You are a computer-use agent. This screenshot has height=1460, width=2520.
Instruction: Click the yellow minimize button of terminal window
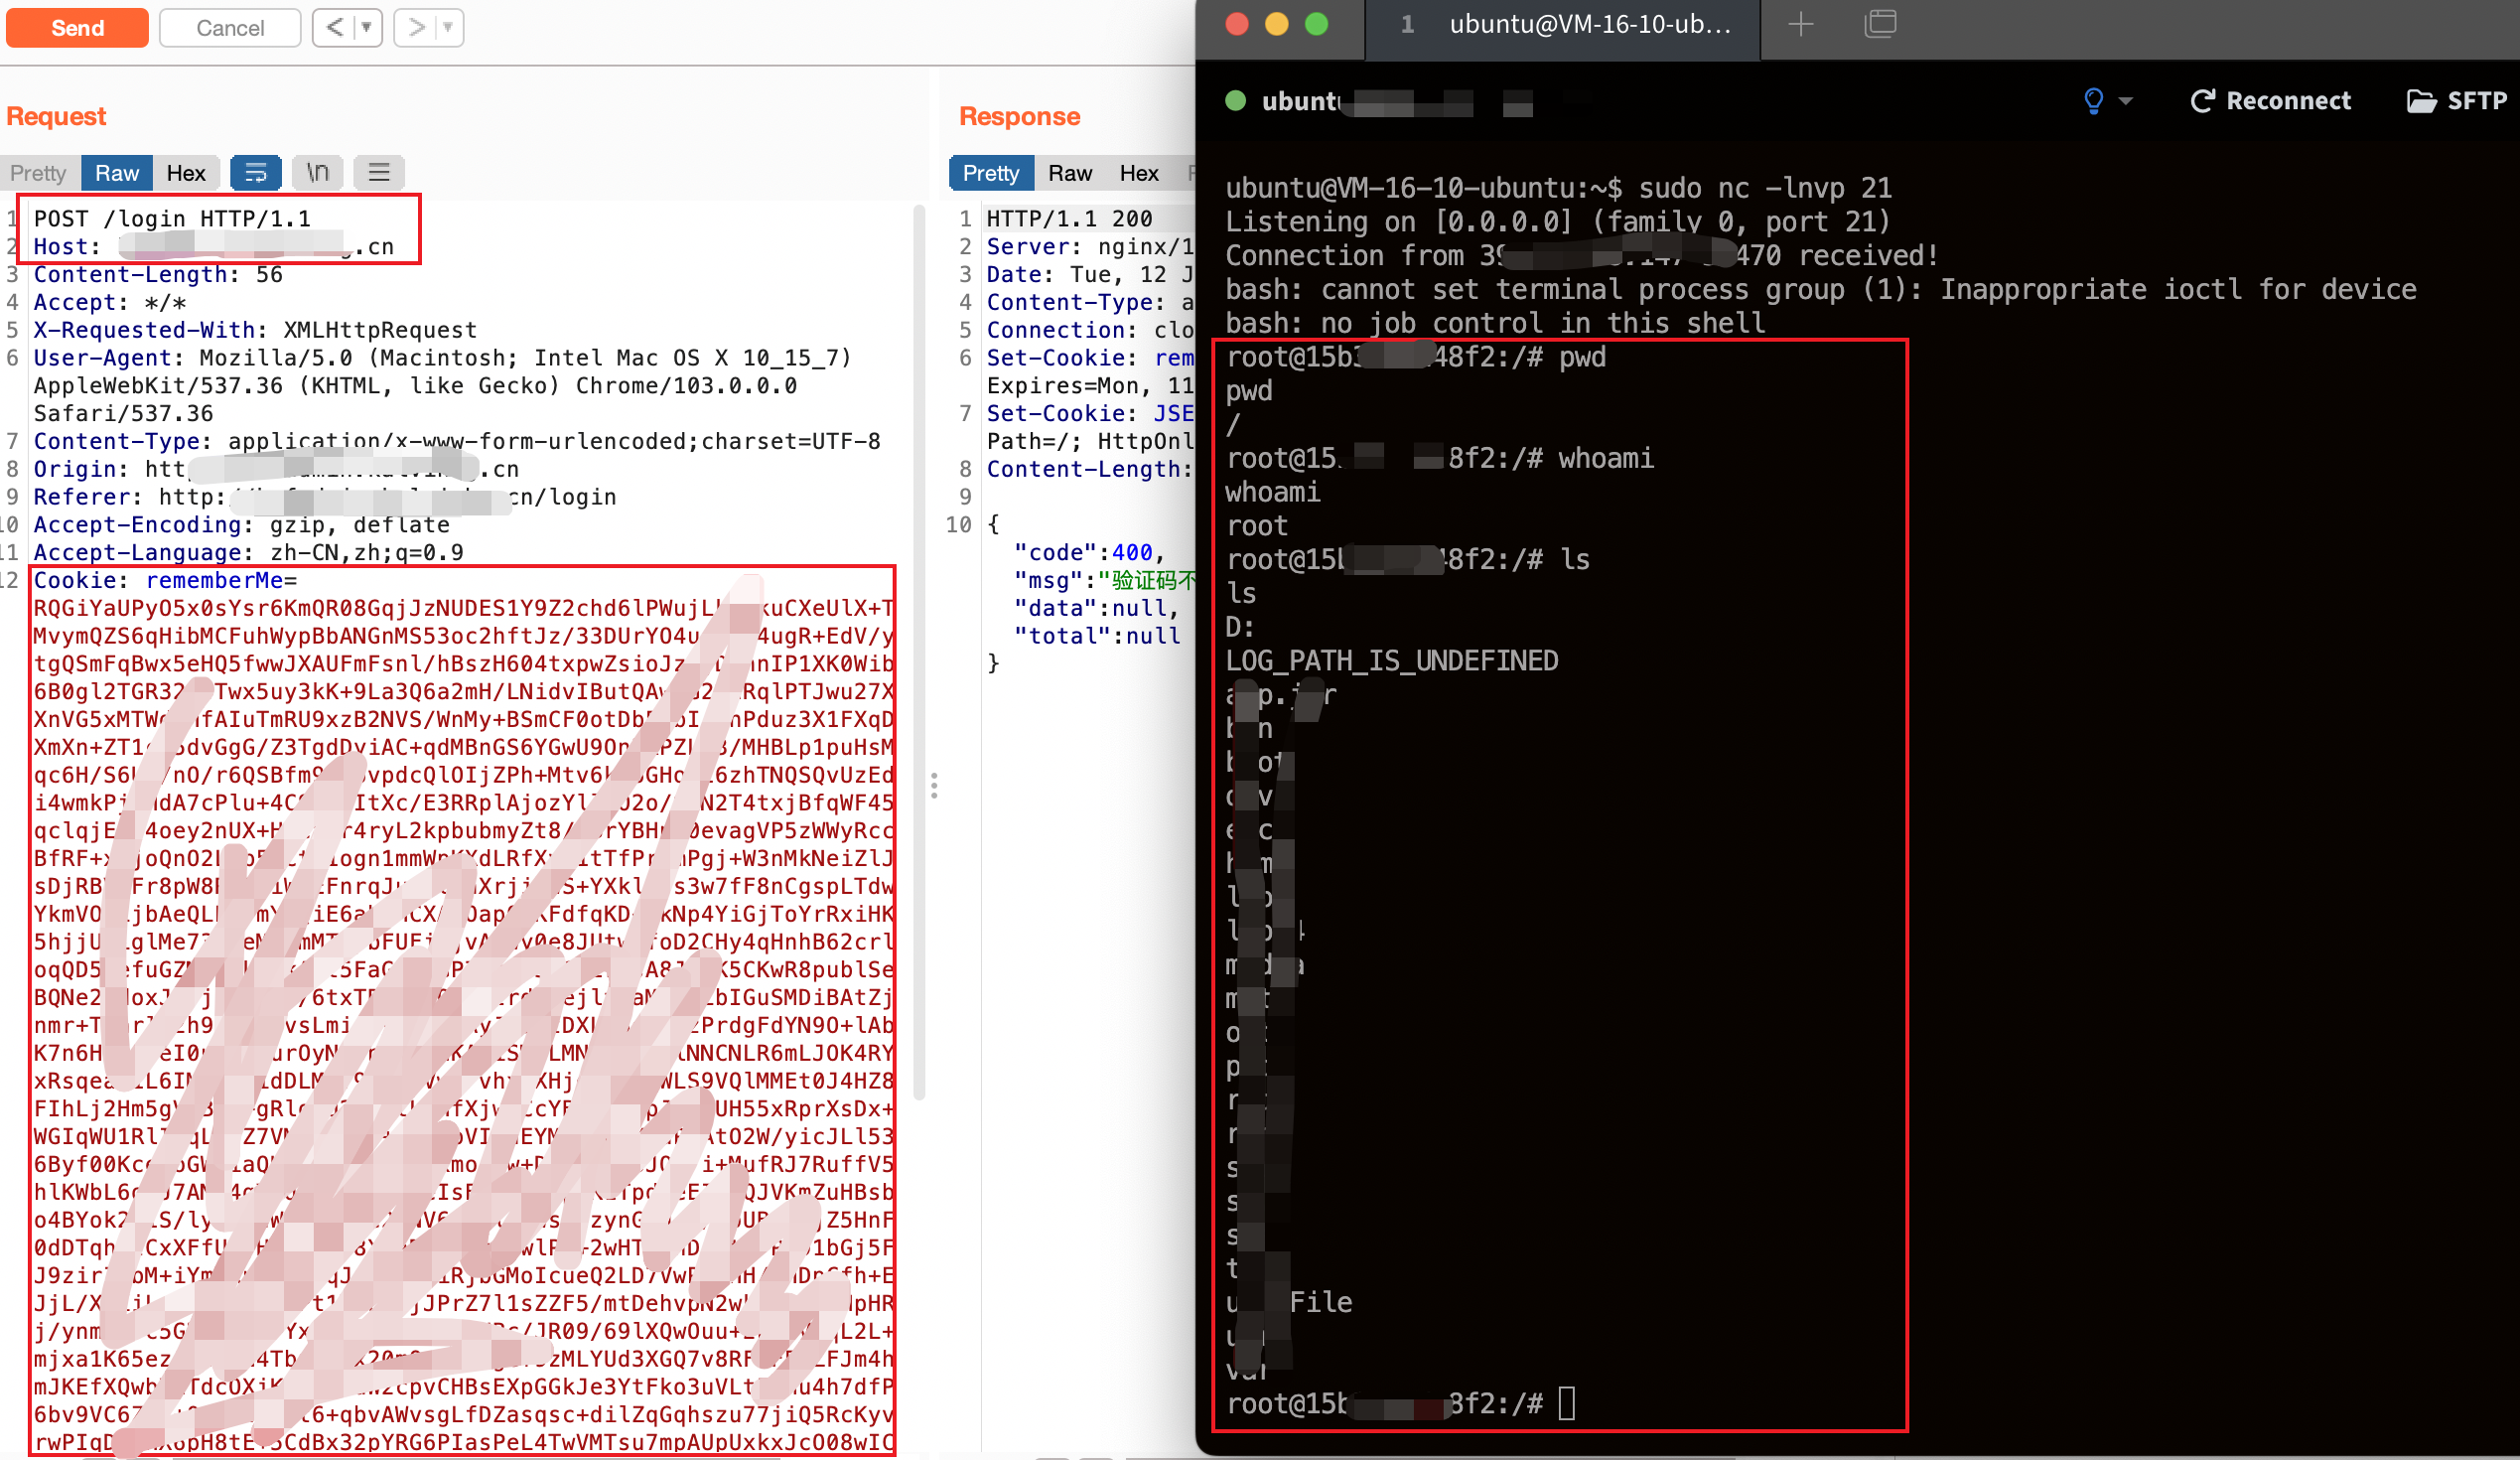[x=1277, y=24]
